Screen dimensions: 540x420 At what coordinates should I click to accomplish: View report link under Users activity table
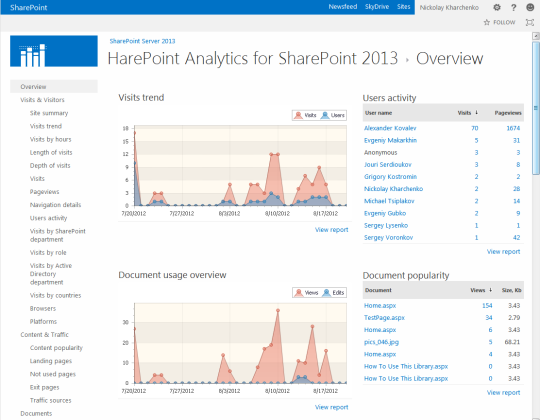tap(503, 252)
